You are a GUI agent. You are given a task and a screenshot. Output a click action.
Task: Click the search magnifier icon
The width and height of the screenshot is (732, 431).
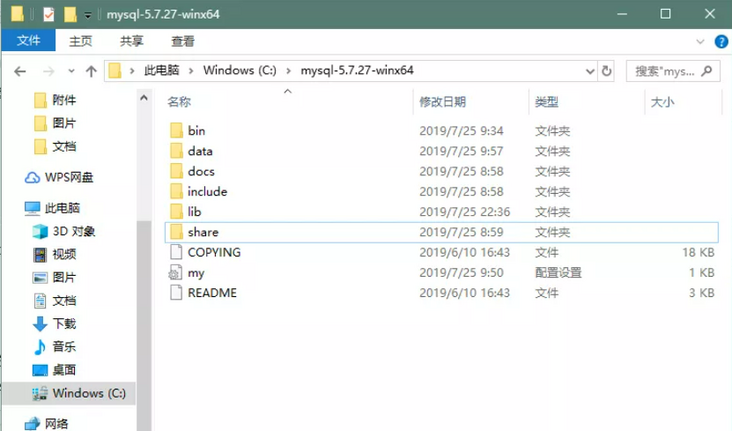click(x=707, y=71)
